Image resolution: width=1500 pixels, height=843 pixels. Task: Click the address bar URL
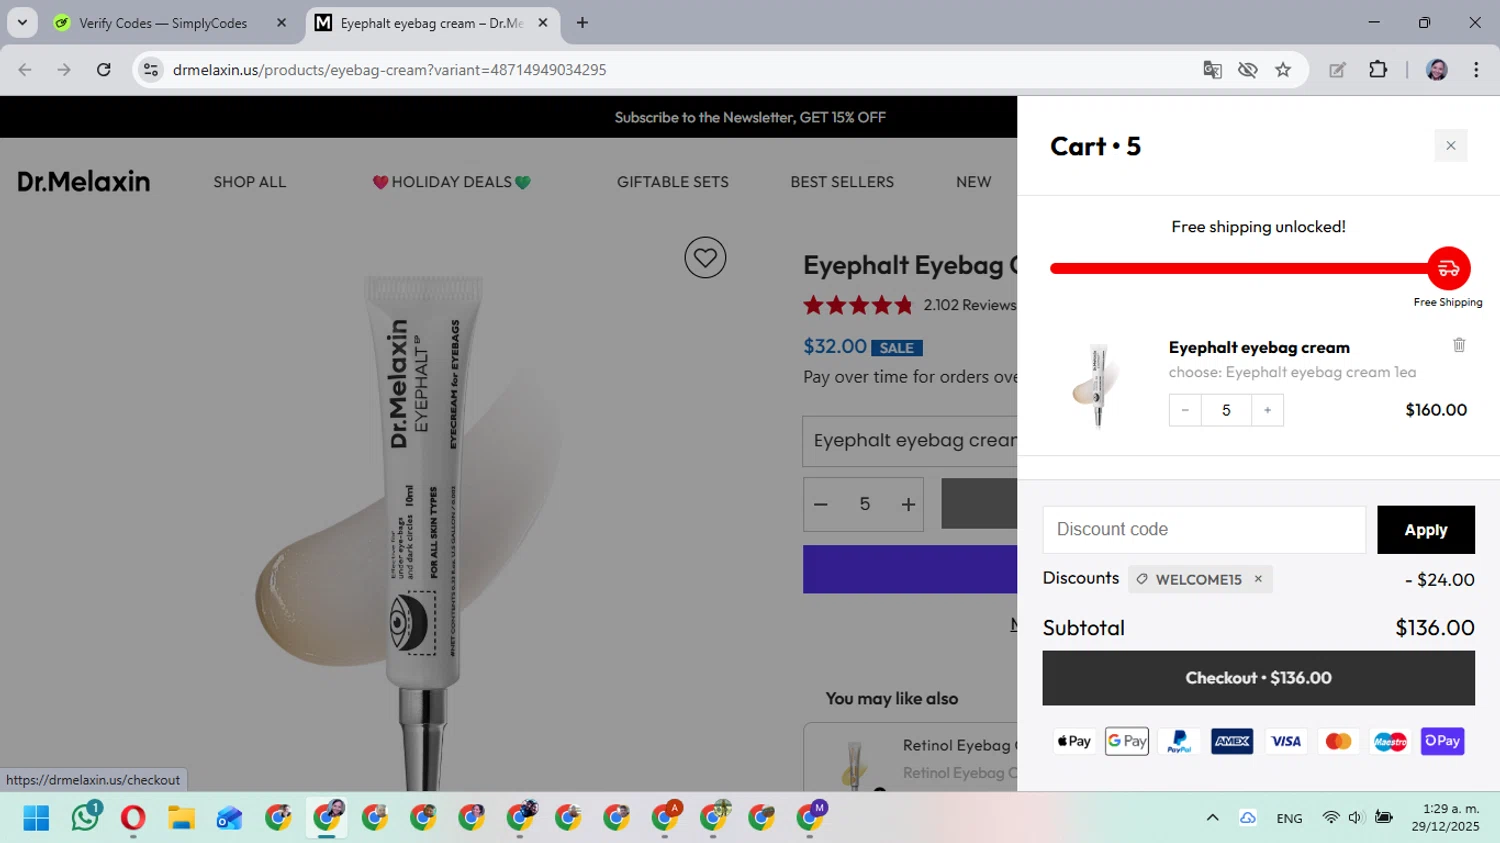tap(390, 70)
